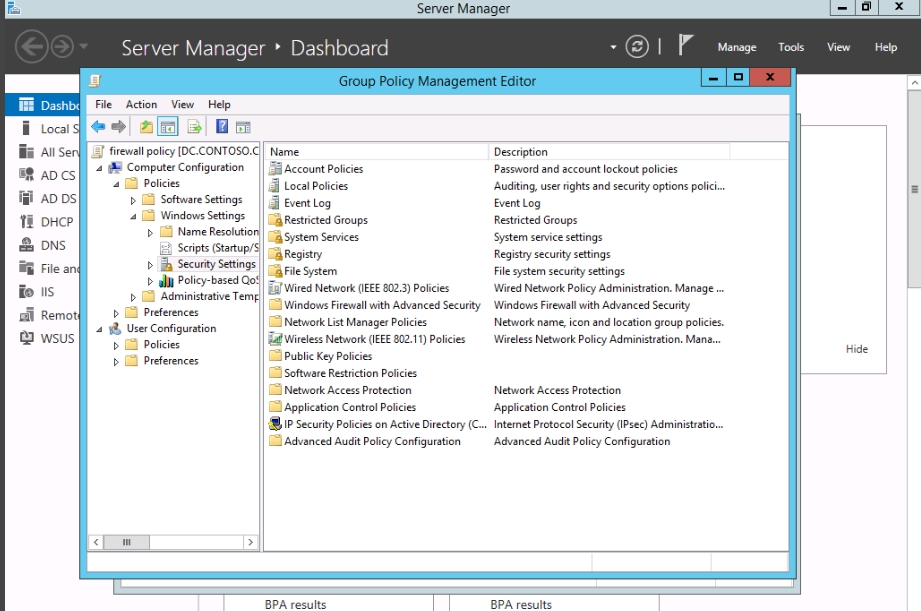Select the Event Log list item icon
Image resolution: width=921 pixels, height=611 pixels.
[x=274, y=203]
